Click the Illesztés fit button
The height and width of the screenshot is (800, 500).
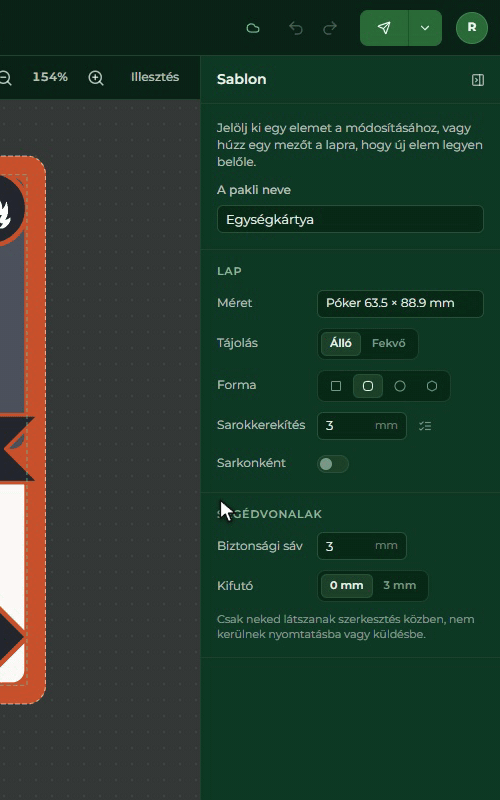click(155, 77)
